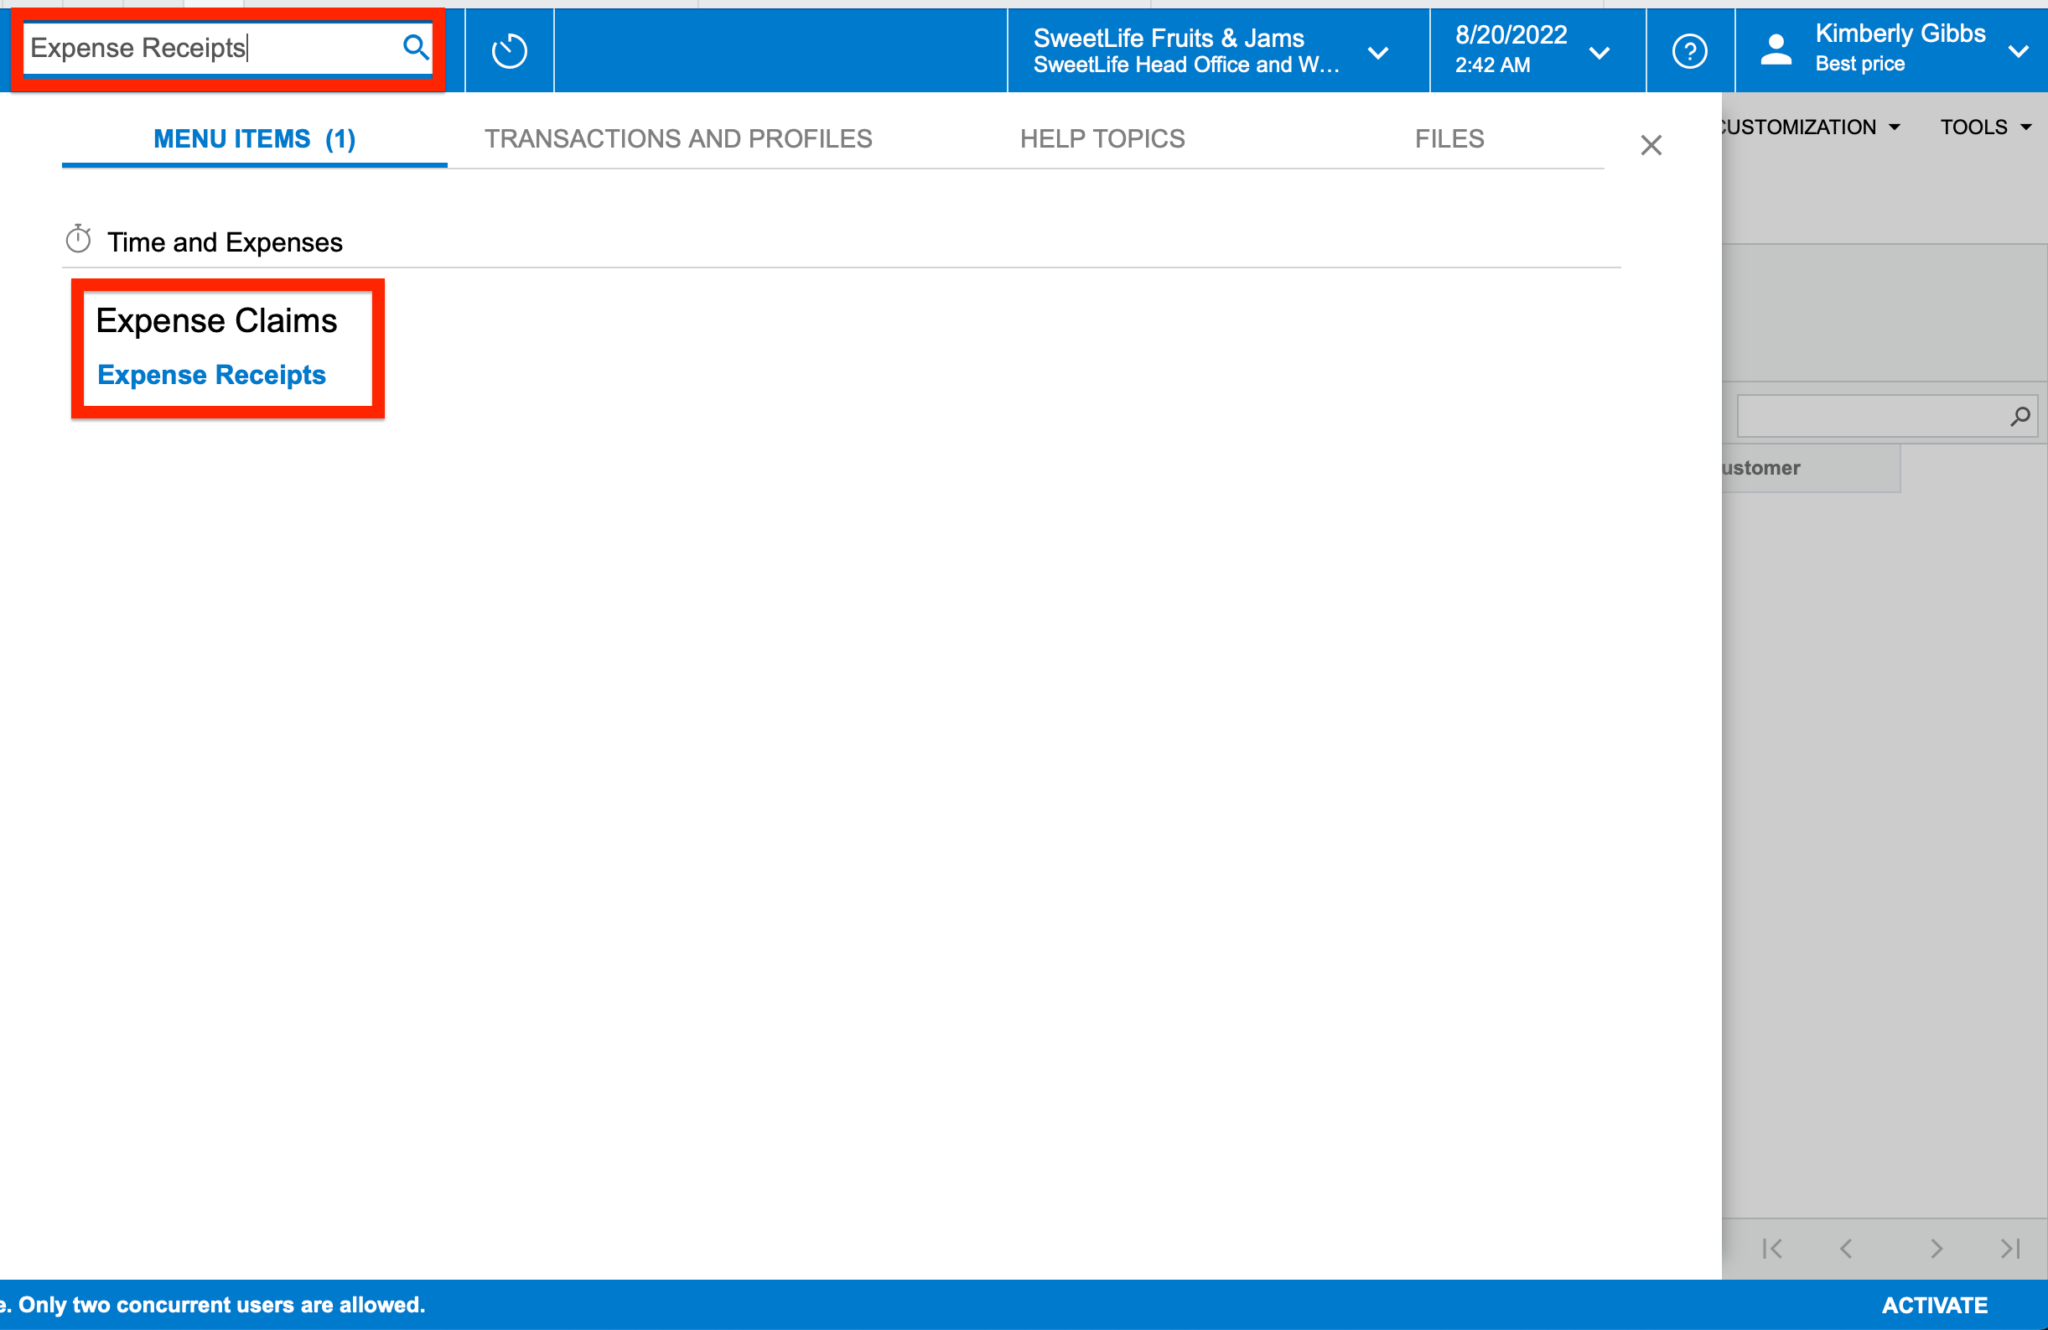Switch to the HELP TOPICS tab
This screenshot has width=2048, height=1330.
[x=1101, y=139]
